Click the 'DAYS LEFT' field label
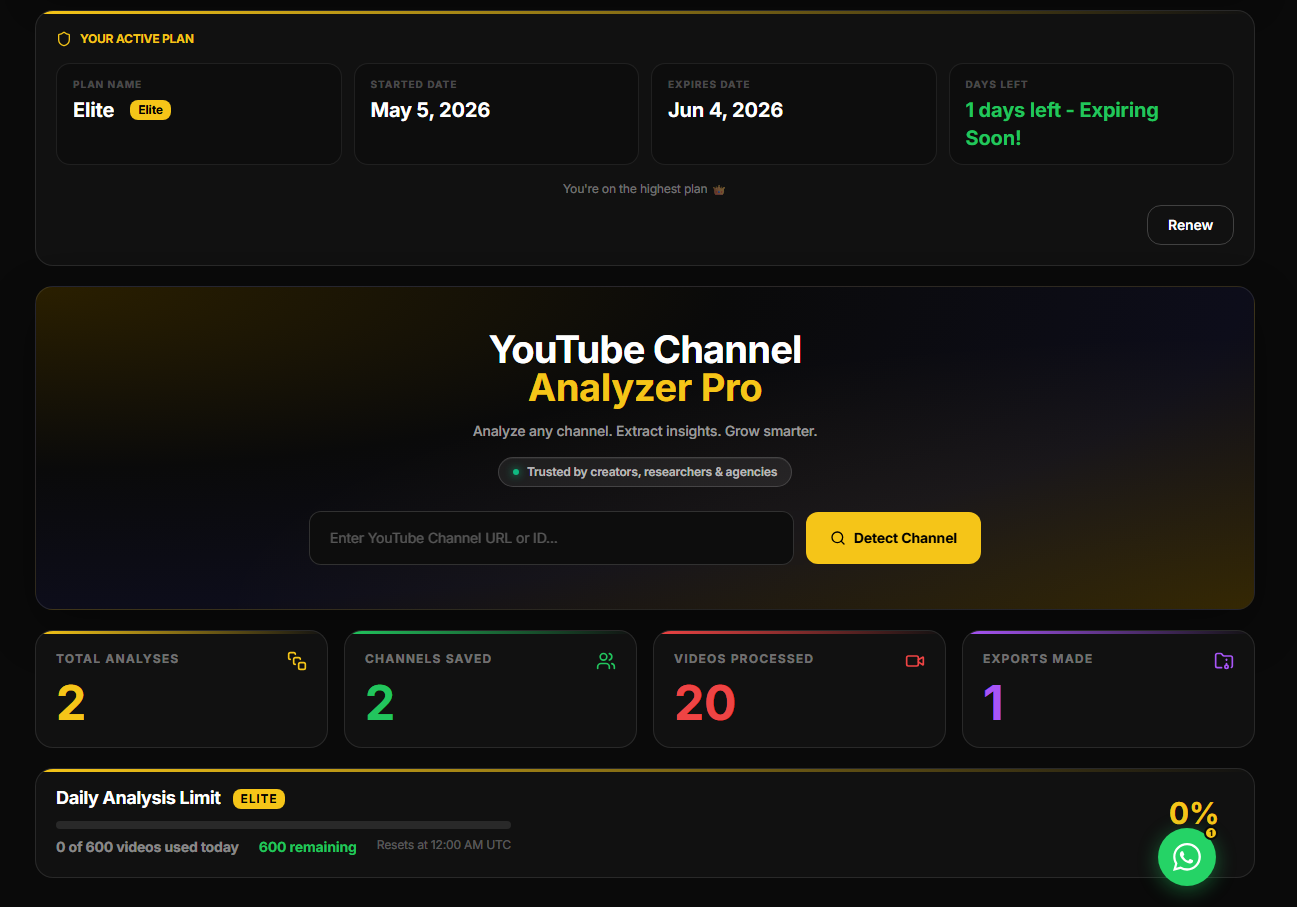Screen dimensions: 1297x907 pos(996,85)
